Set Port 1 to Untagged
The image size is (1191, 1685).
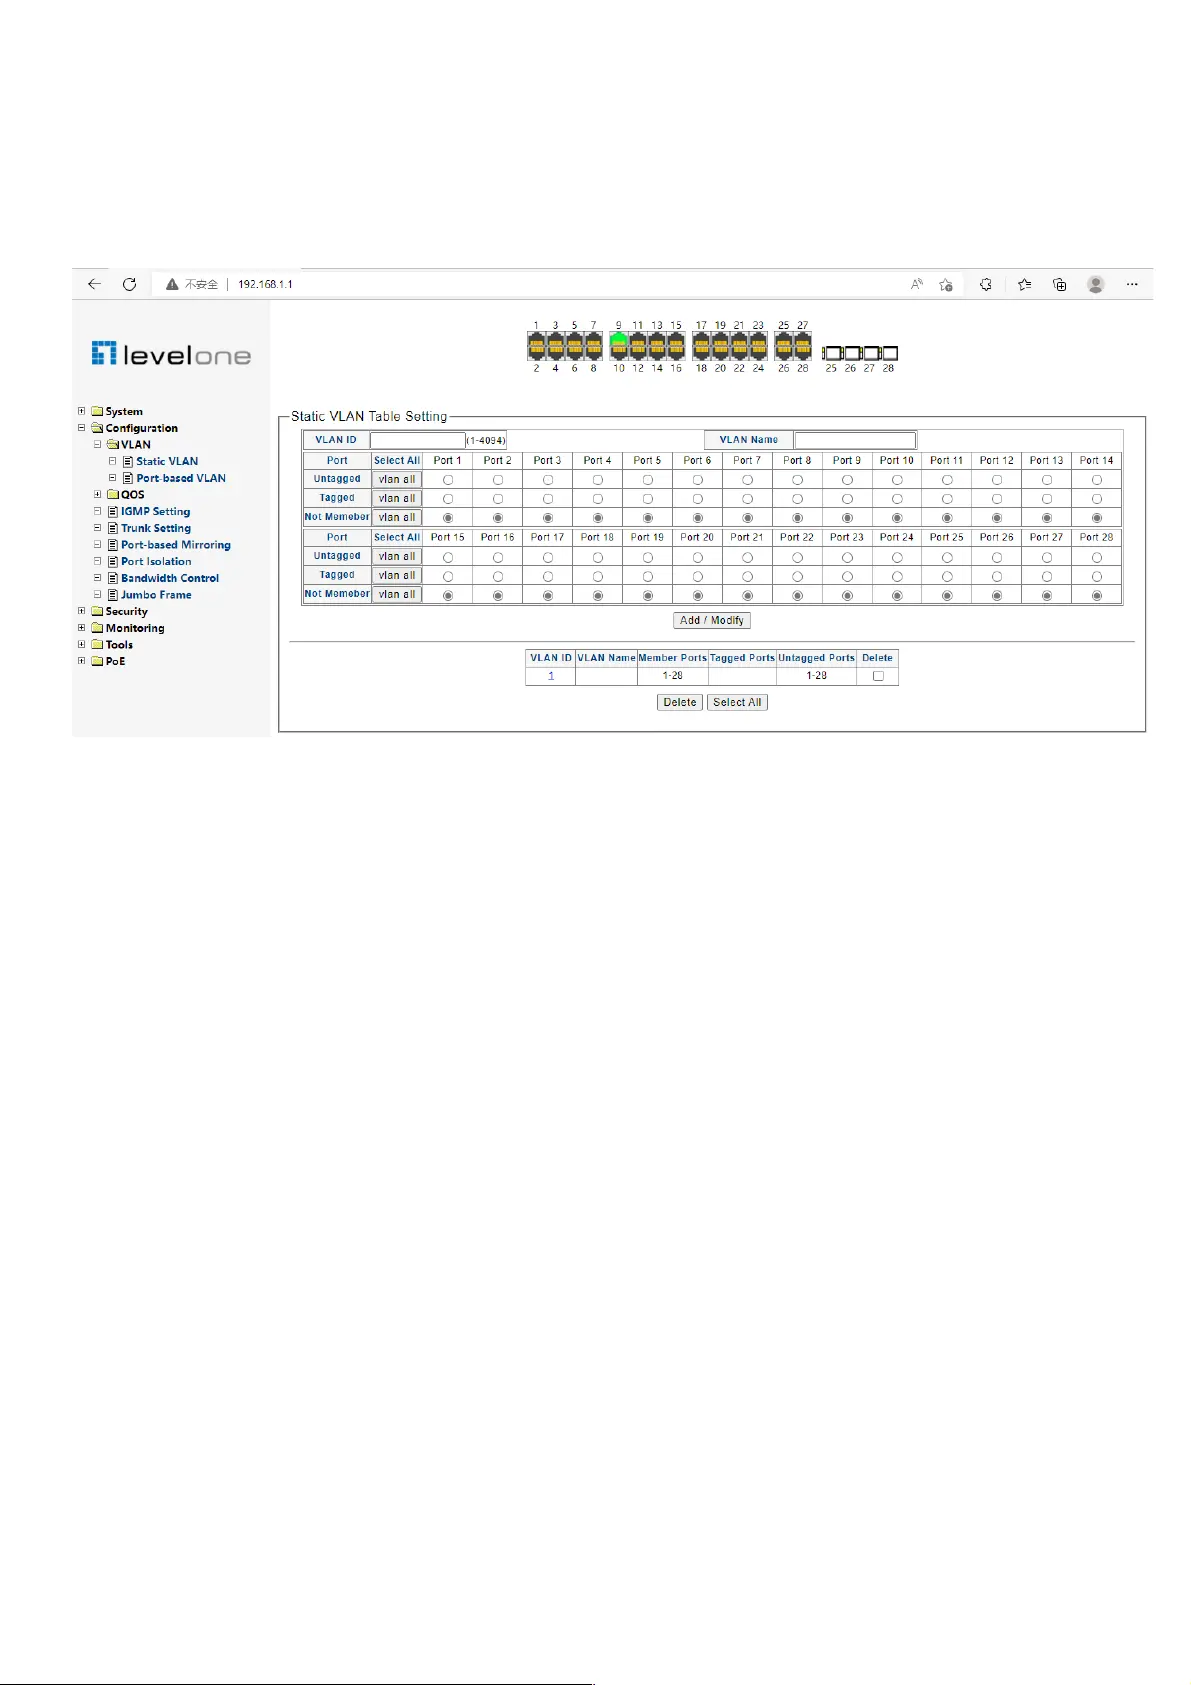click(448, 480)
